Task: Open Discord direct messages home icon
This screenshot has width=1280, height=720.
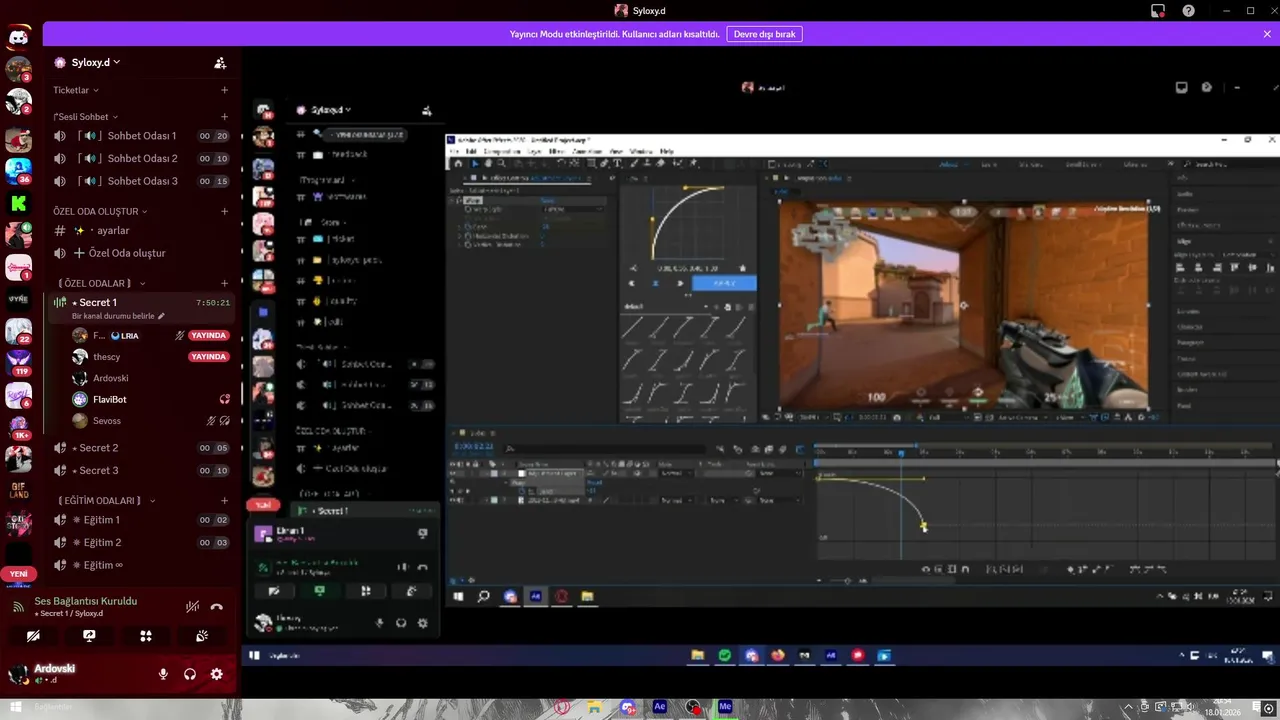Action: (18, 39)
